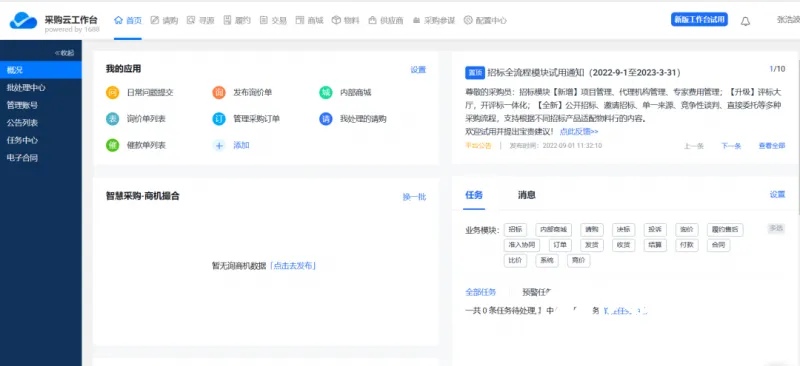The image size is (800, 366).
Task: Select 概况 in the left sidebar
Action: tap(41, 70)
